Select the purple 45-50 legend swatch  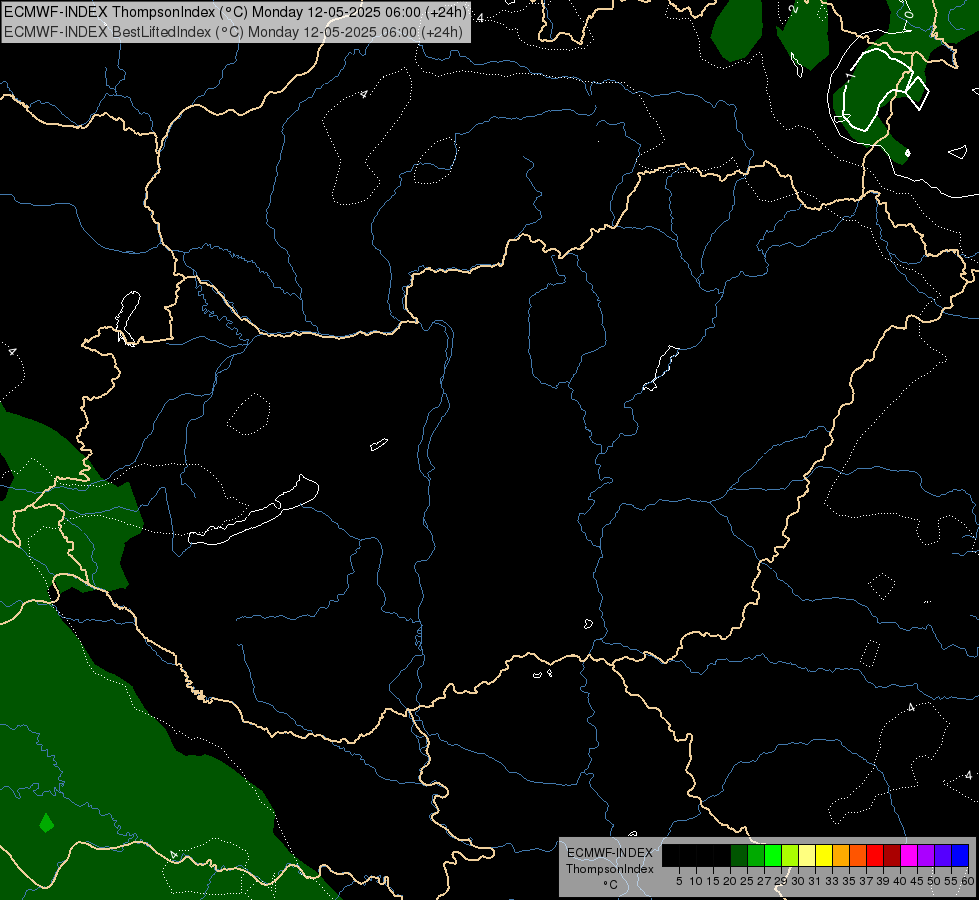pos(926,855)
